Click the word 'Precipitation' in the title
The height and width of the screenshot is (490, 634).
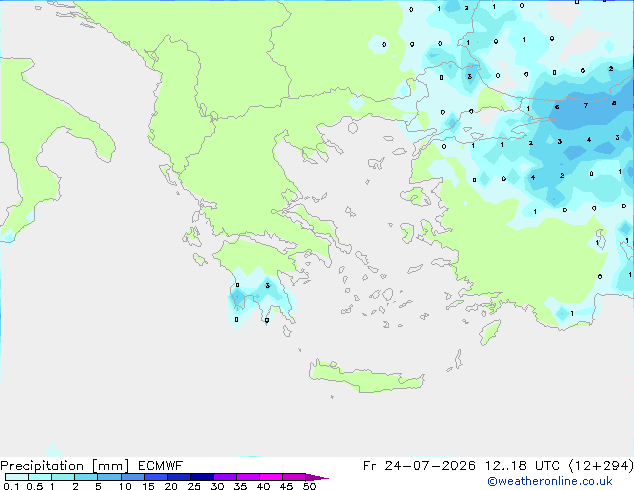pos(42,466)
